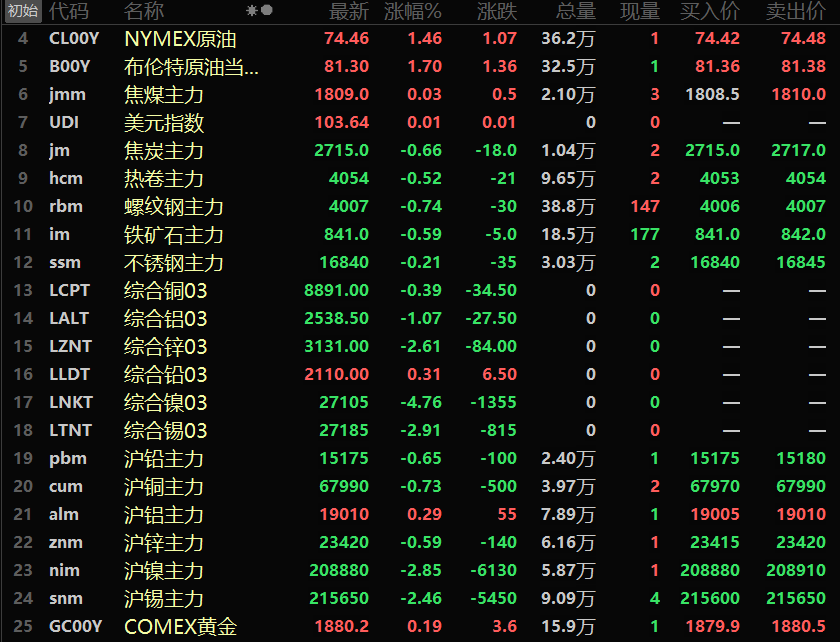Sort by 最新 column header

pyautogui.click(x=349, y=11)
